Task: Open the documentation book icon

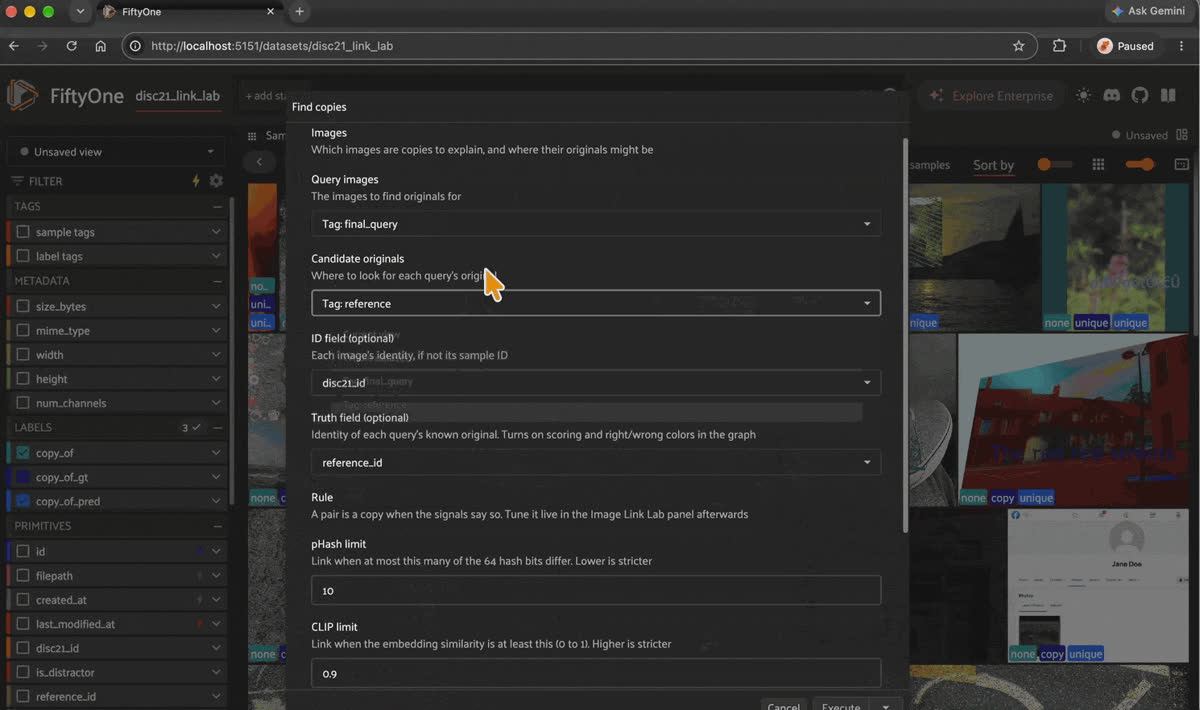Action: point(1168,96)
